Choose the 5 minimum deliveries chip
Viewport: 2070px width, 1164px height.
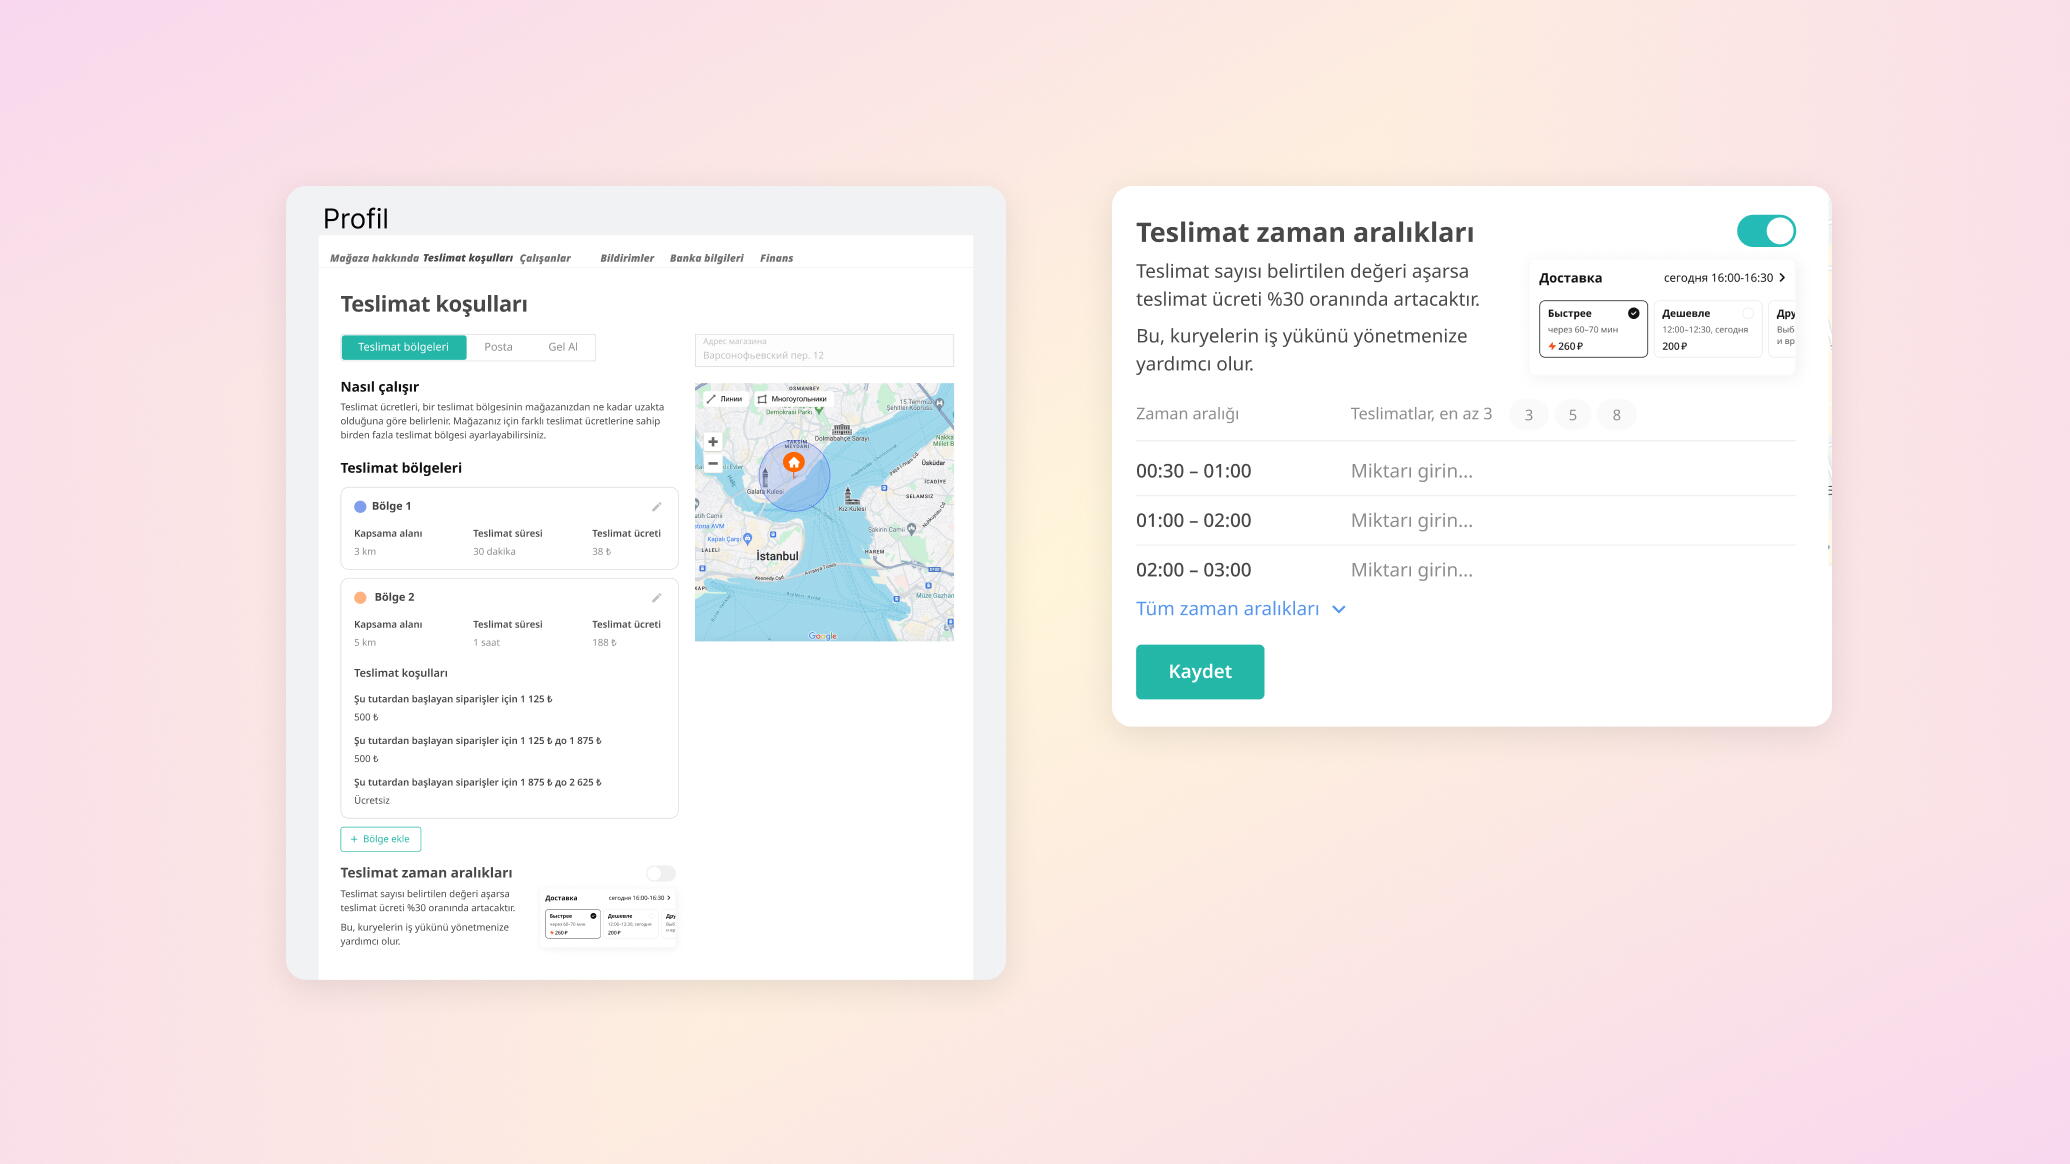[1572, 415]
